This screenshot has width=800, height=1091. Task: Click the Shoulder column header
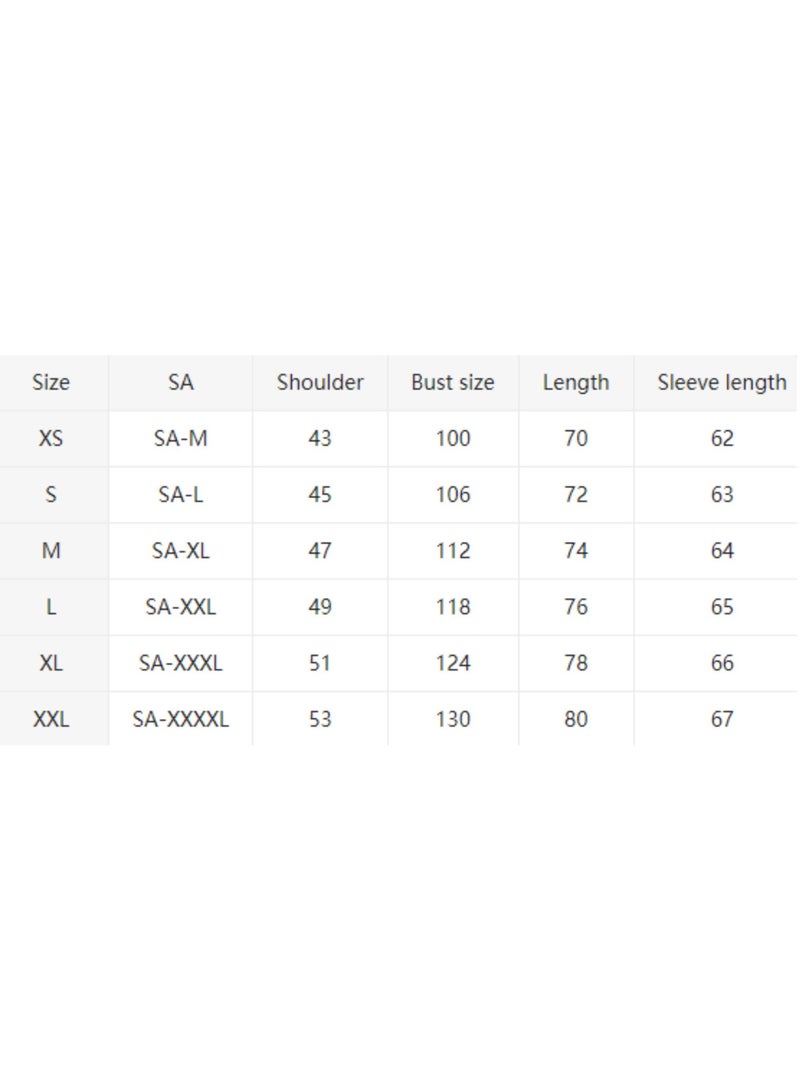click(x=320, y=382)
